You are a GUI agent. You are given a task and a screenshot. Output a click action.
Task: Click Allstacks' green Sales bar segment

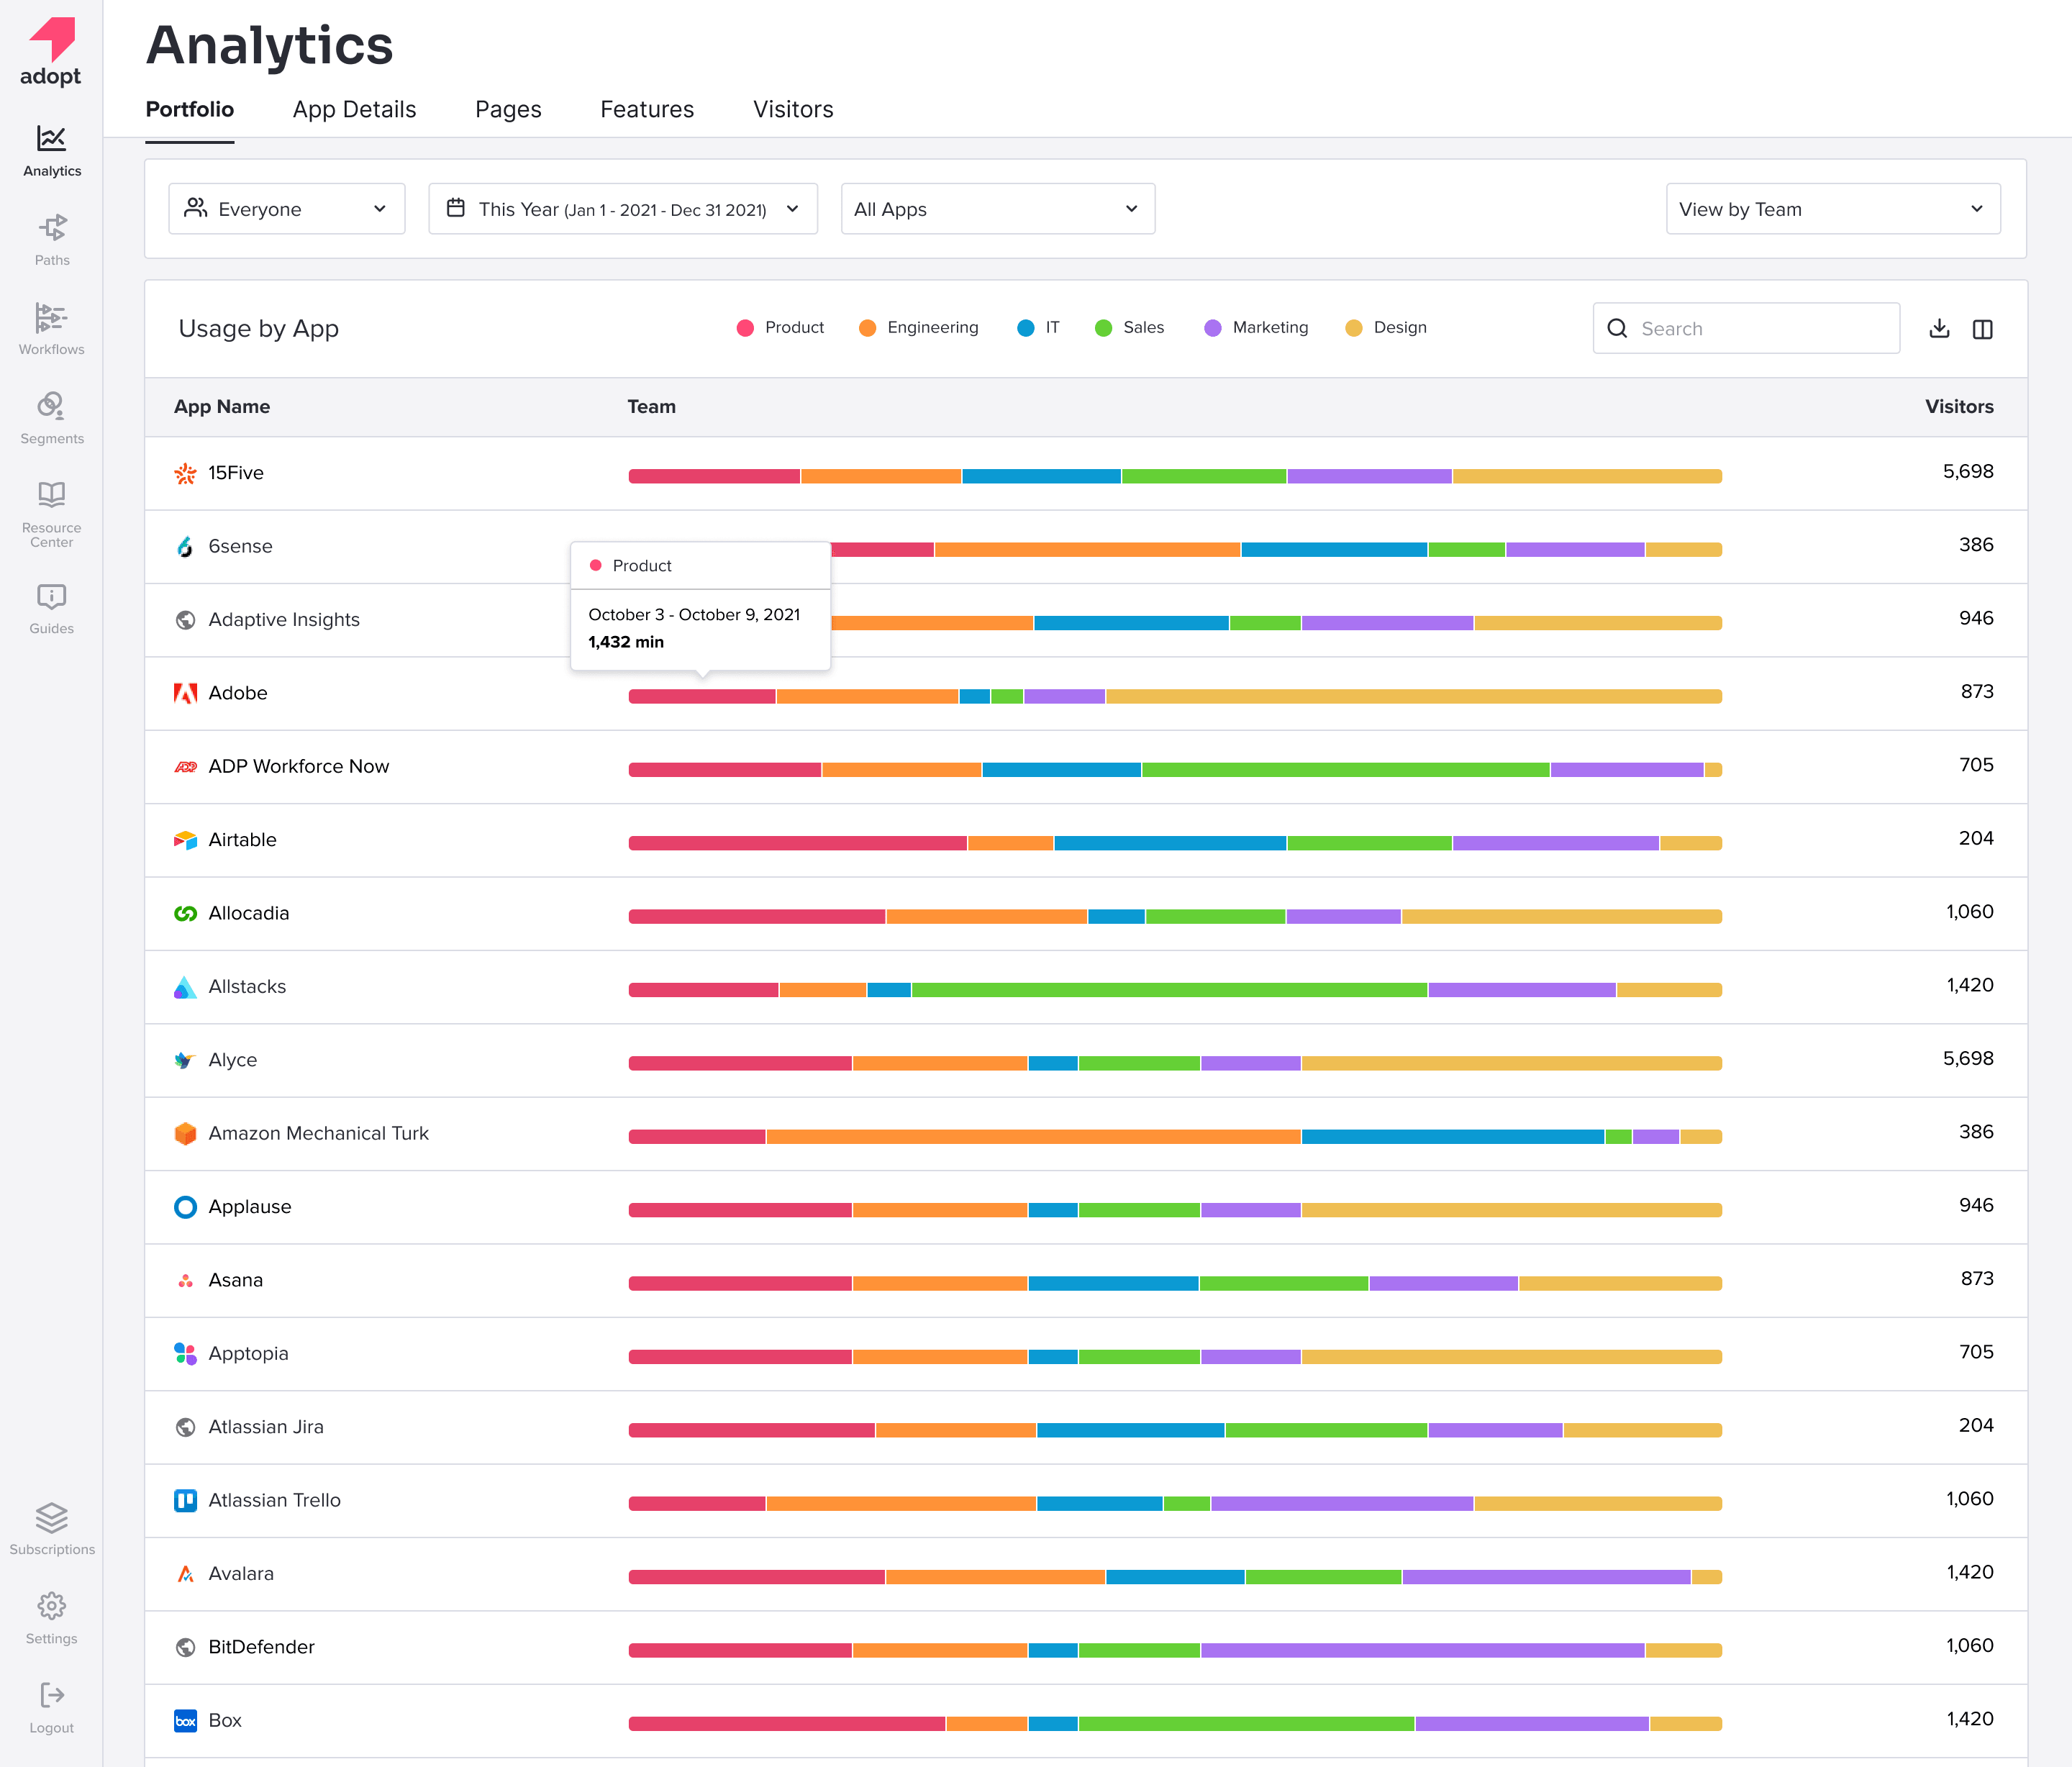click(1169, 990)
